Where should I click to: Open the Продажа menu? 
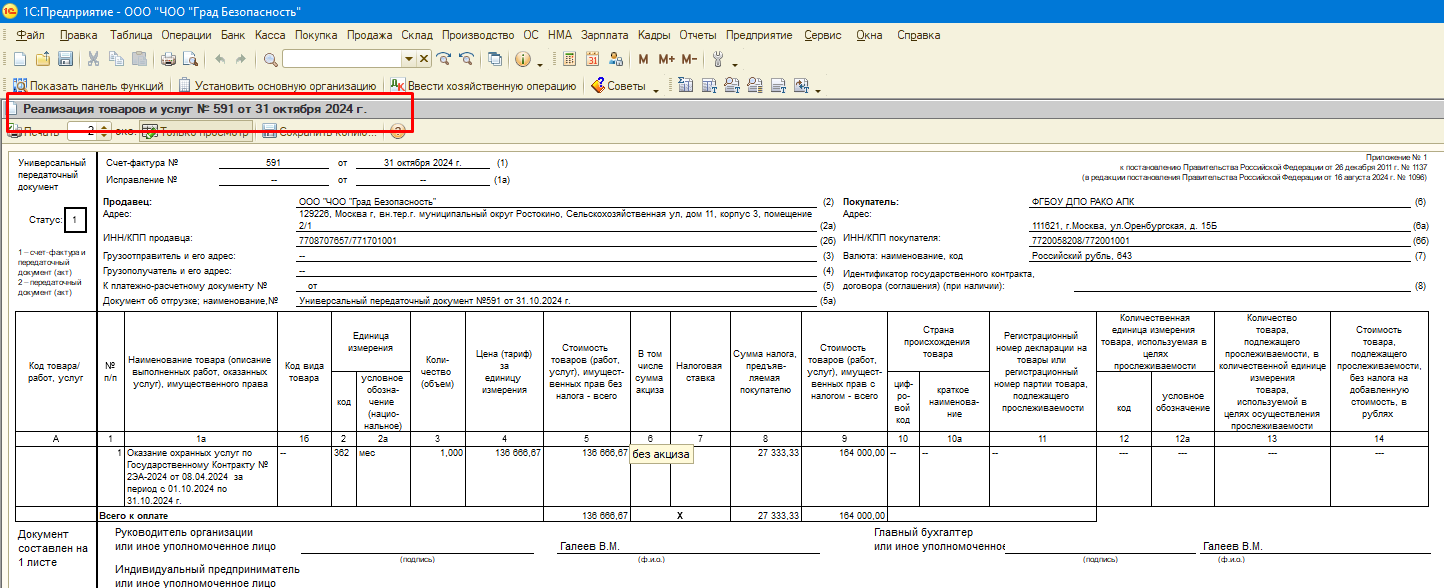coord(370,35)
